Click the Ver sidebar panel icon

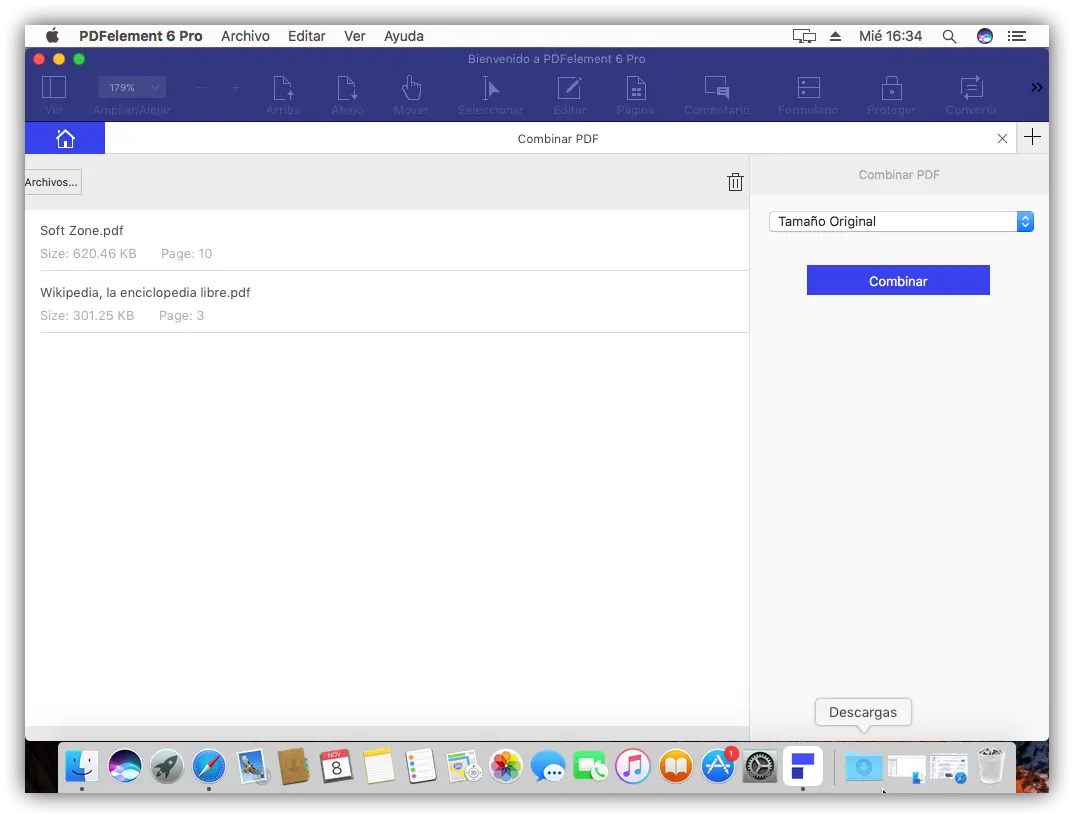[x=53, y=88]
